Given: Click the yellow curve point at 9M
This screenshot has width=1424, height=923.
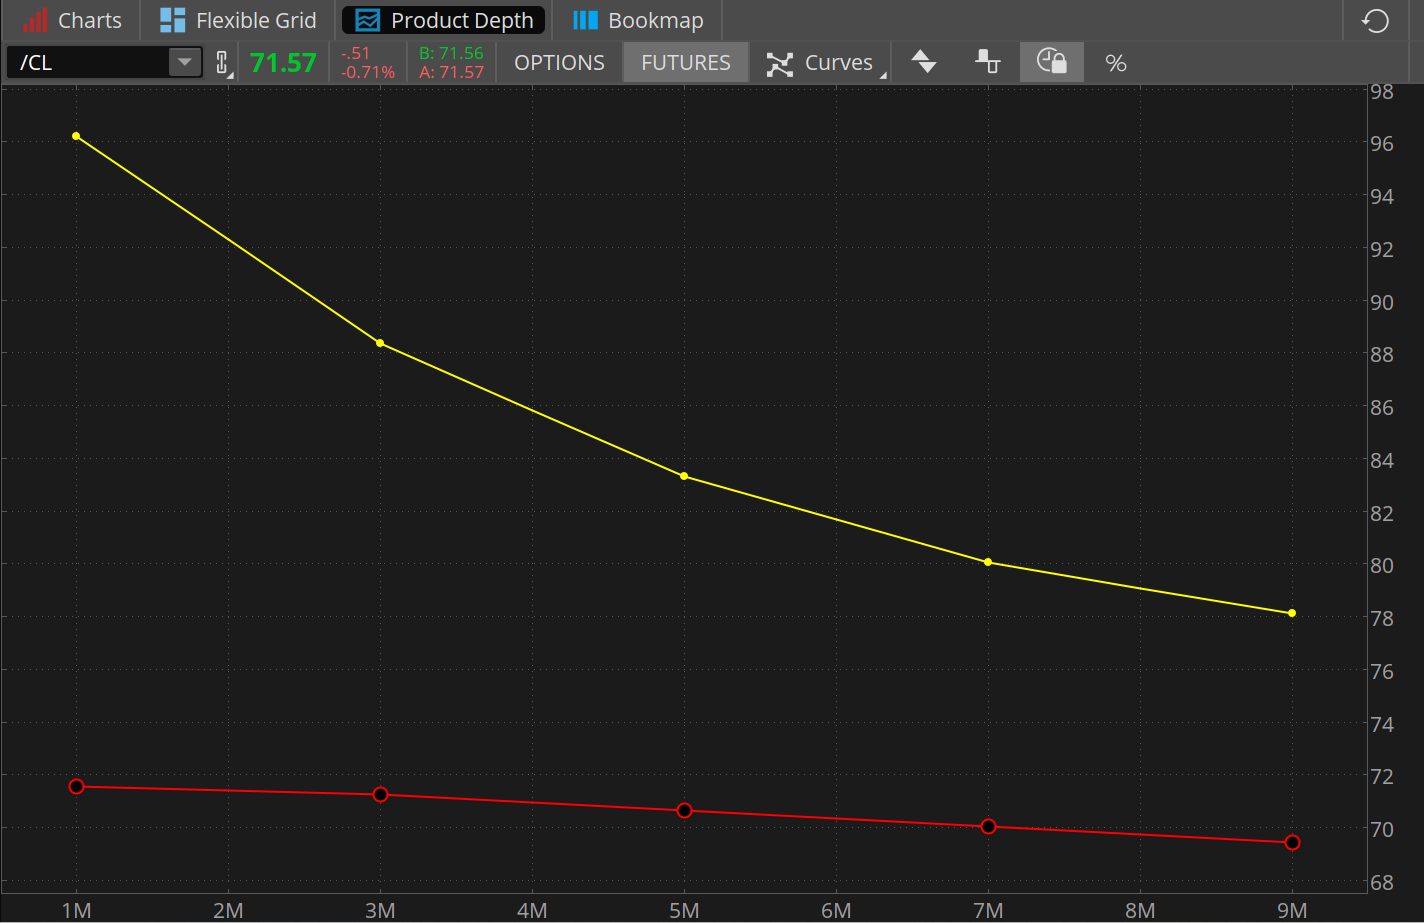Looking at the screenshot, I should [x=1292, y=613].
